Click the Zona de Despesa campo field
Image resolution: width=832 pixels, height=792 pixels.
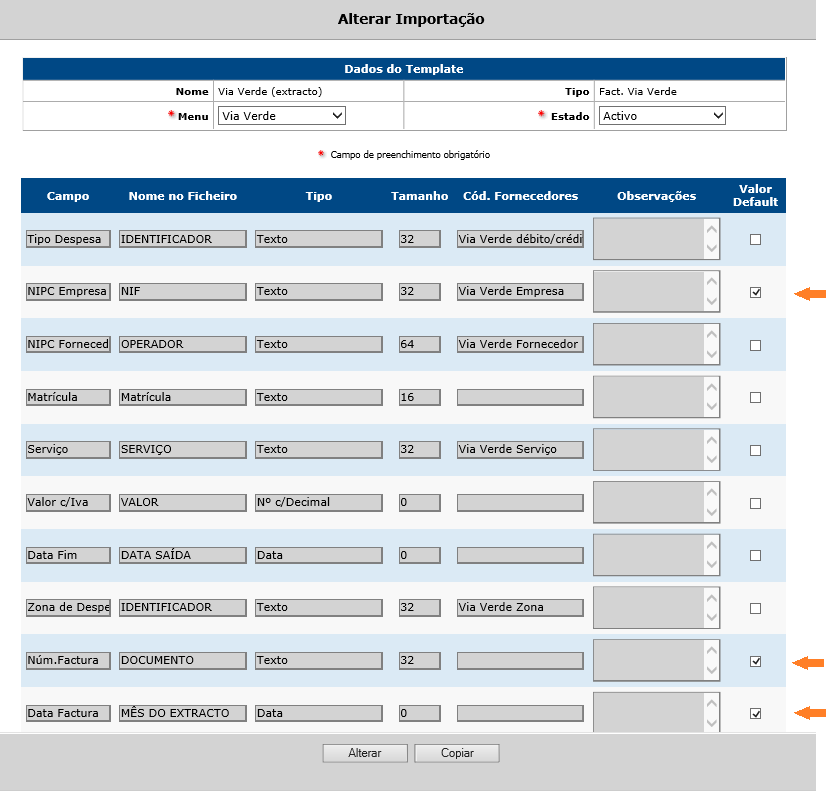[68, 607]
